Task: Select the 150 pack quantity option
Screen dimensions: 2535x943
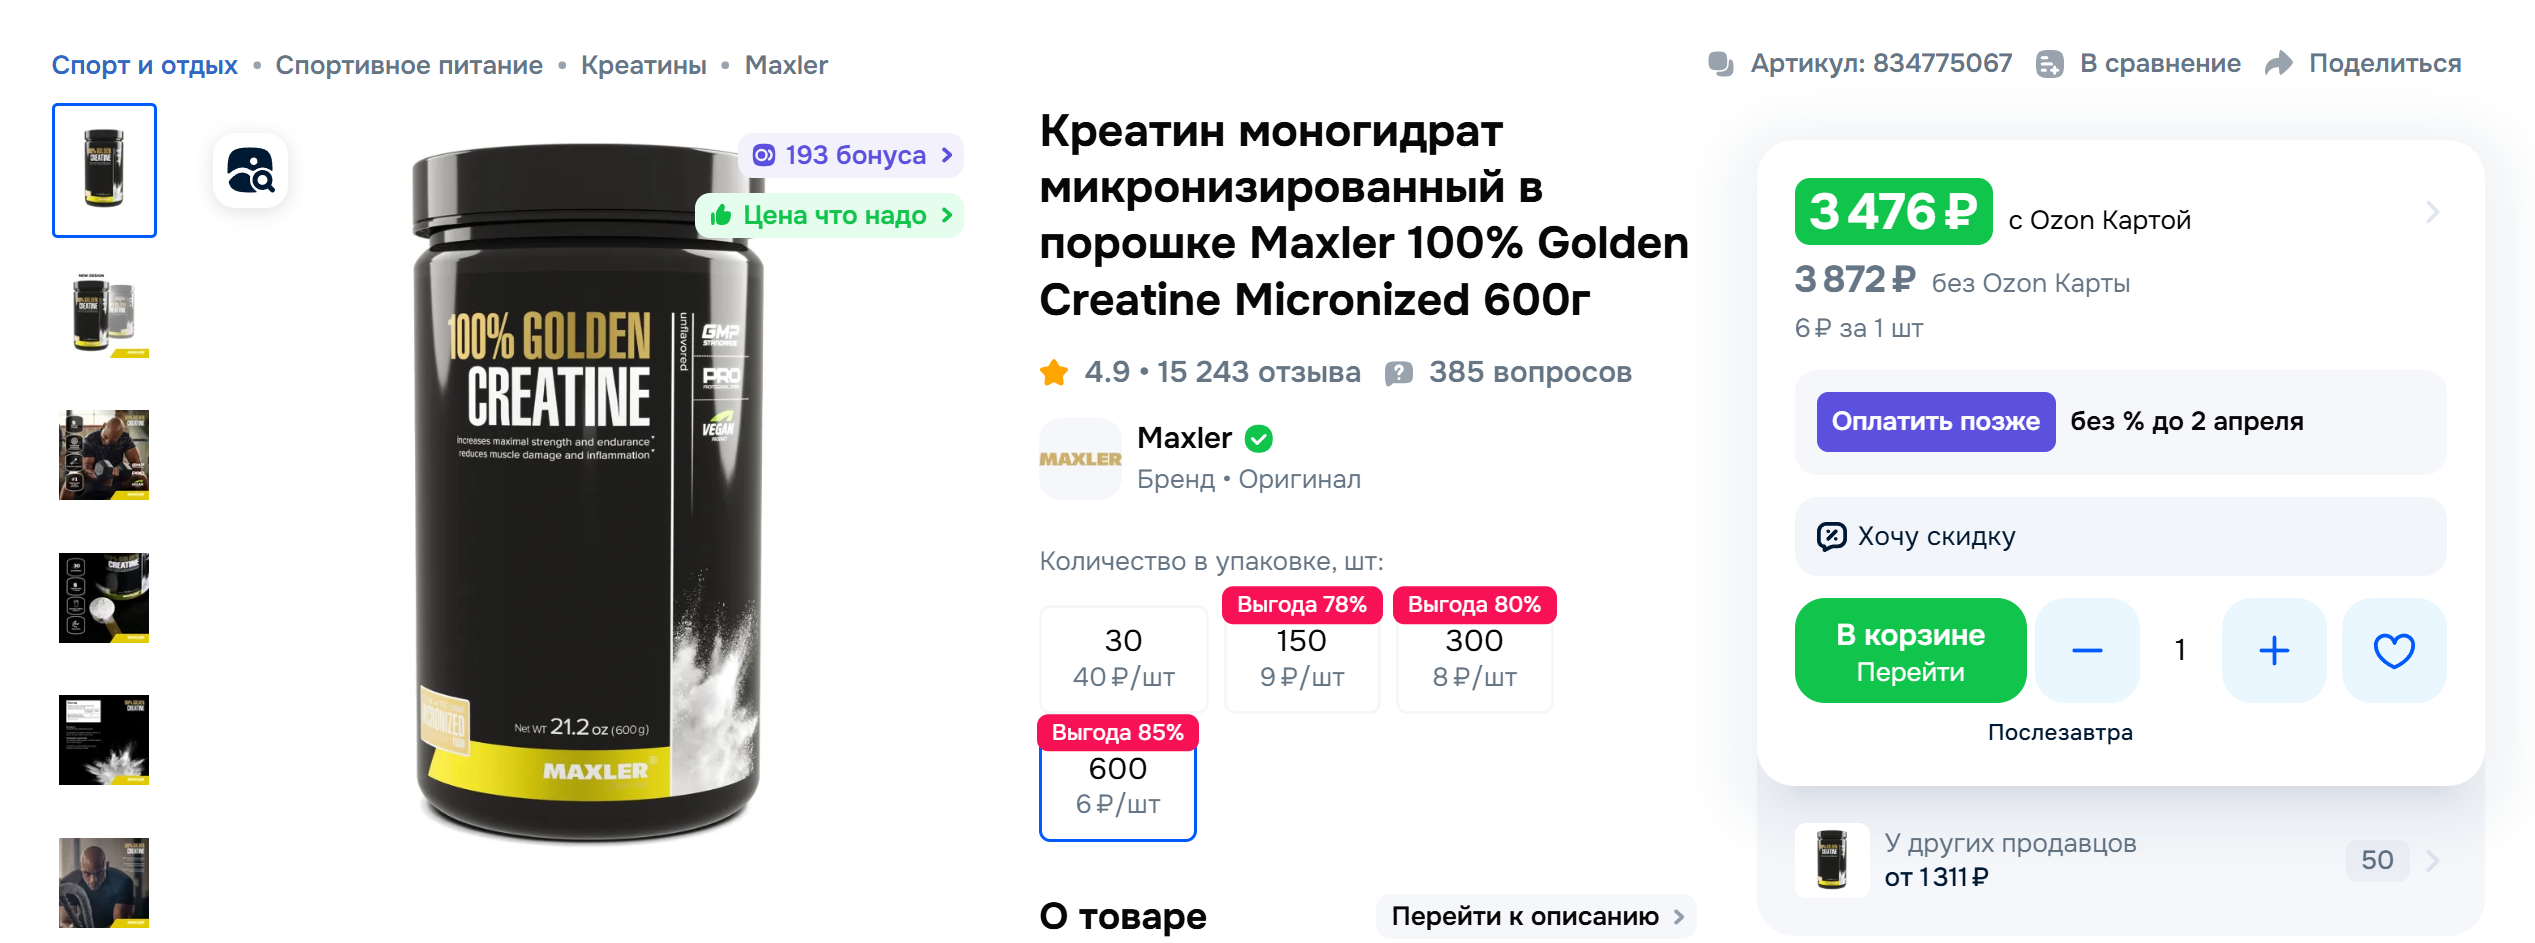Action: [1301, 659]
